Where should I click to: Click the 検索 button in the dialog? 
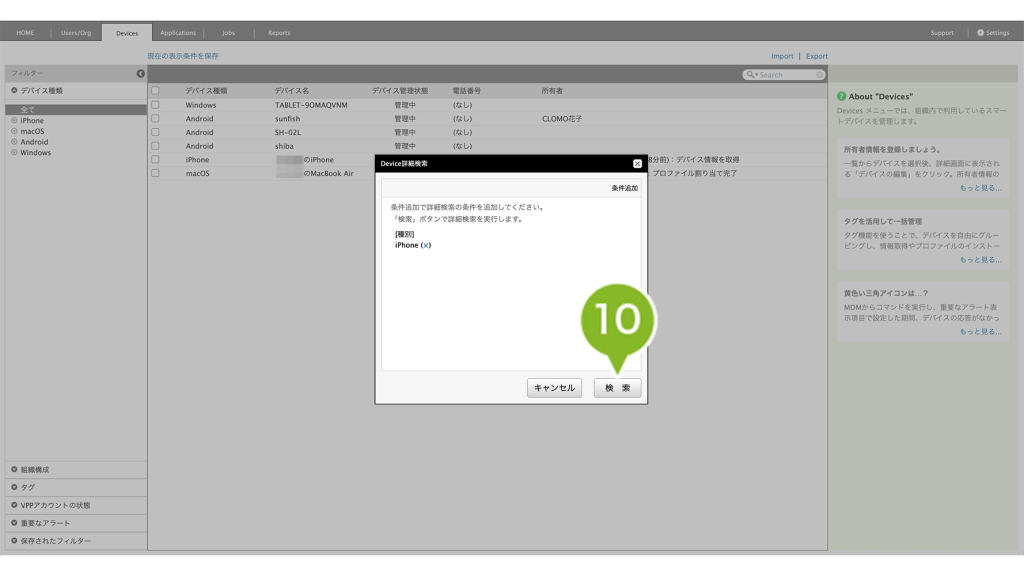click(617, 388)
